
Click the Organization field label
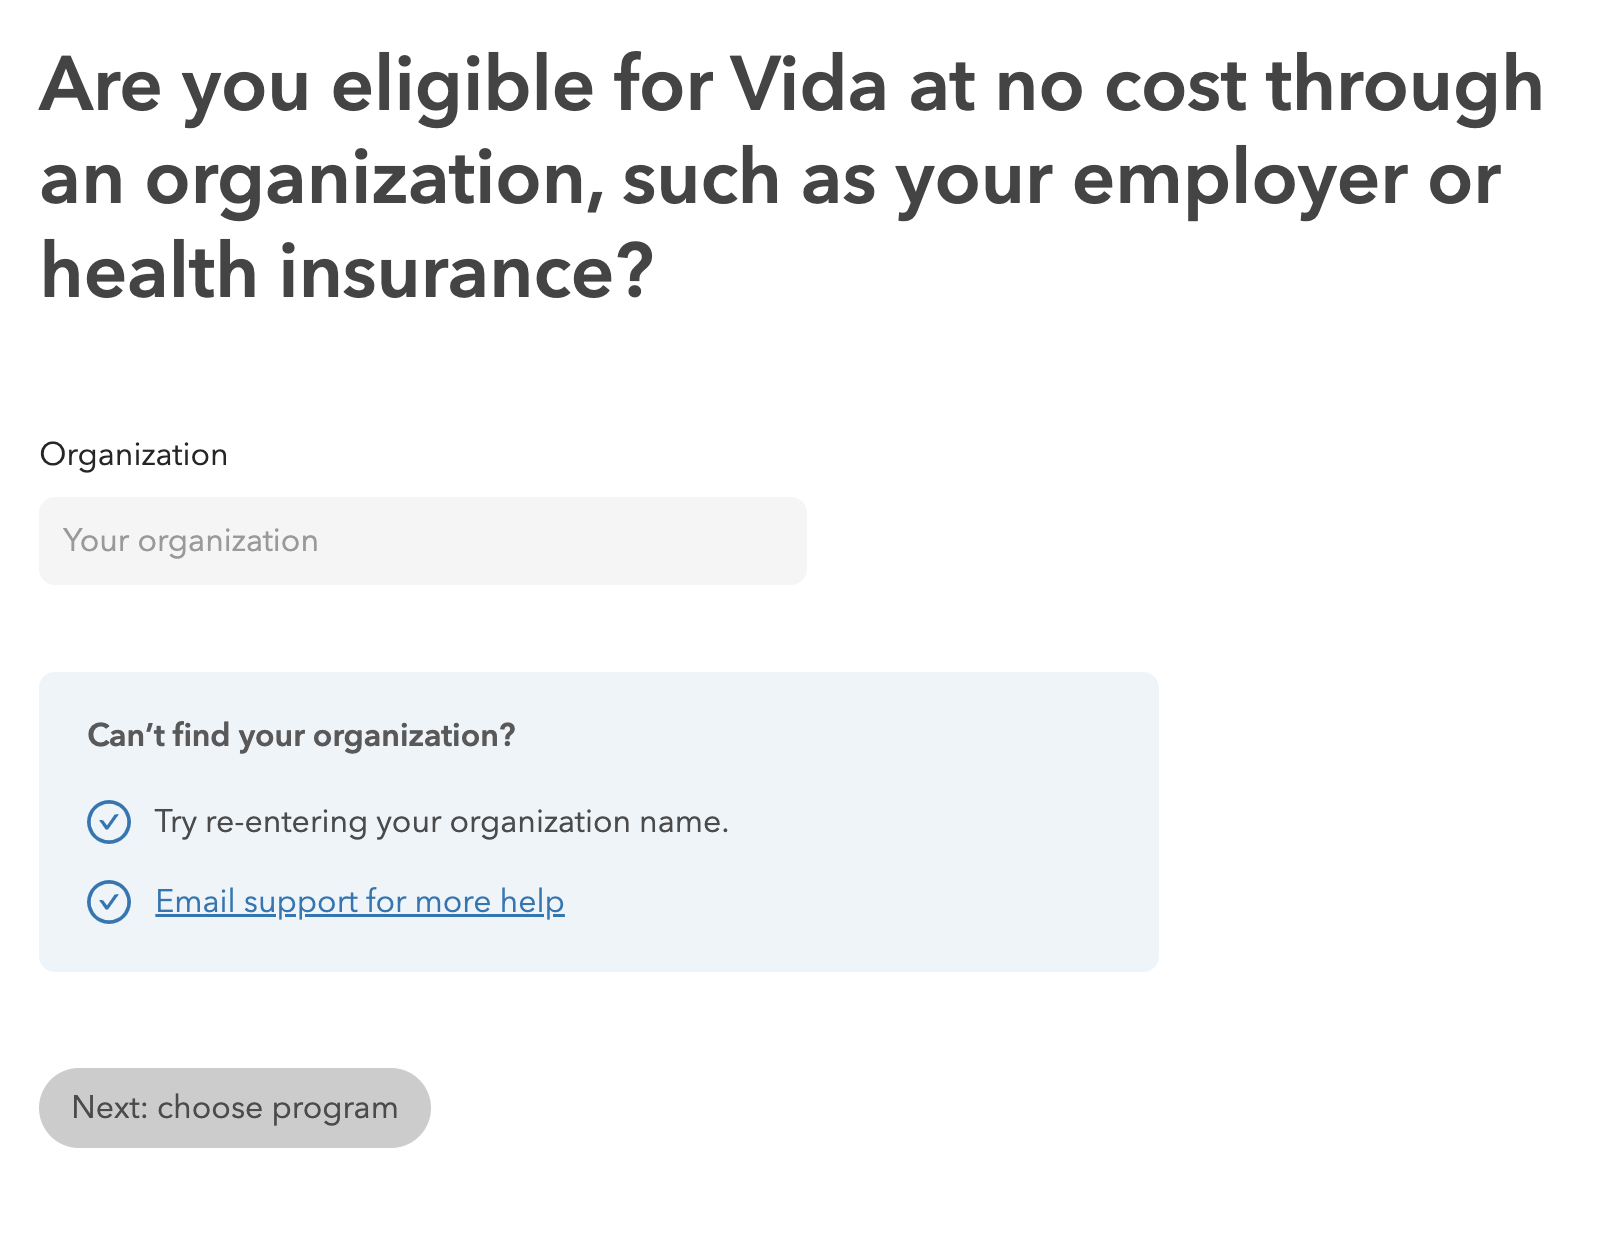(134, 455)
